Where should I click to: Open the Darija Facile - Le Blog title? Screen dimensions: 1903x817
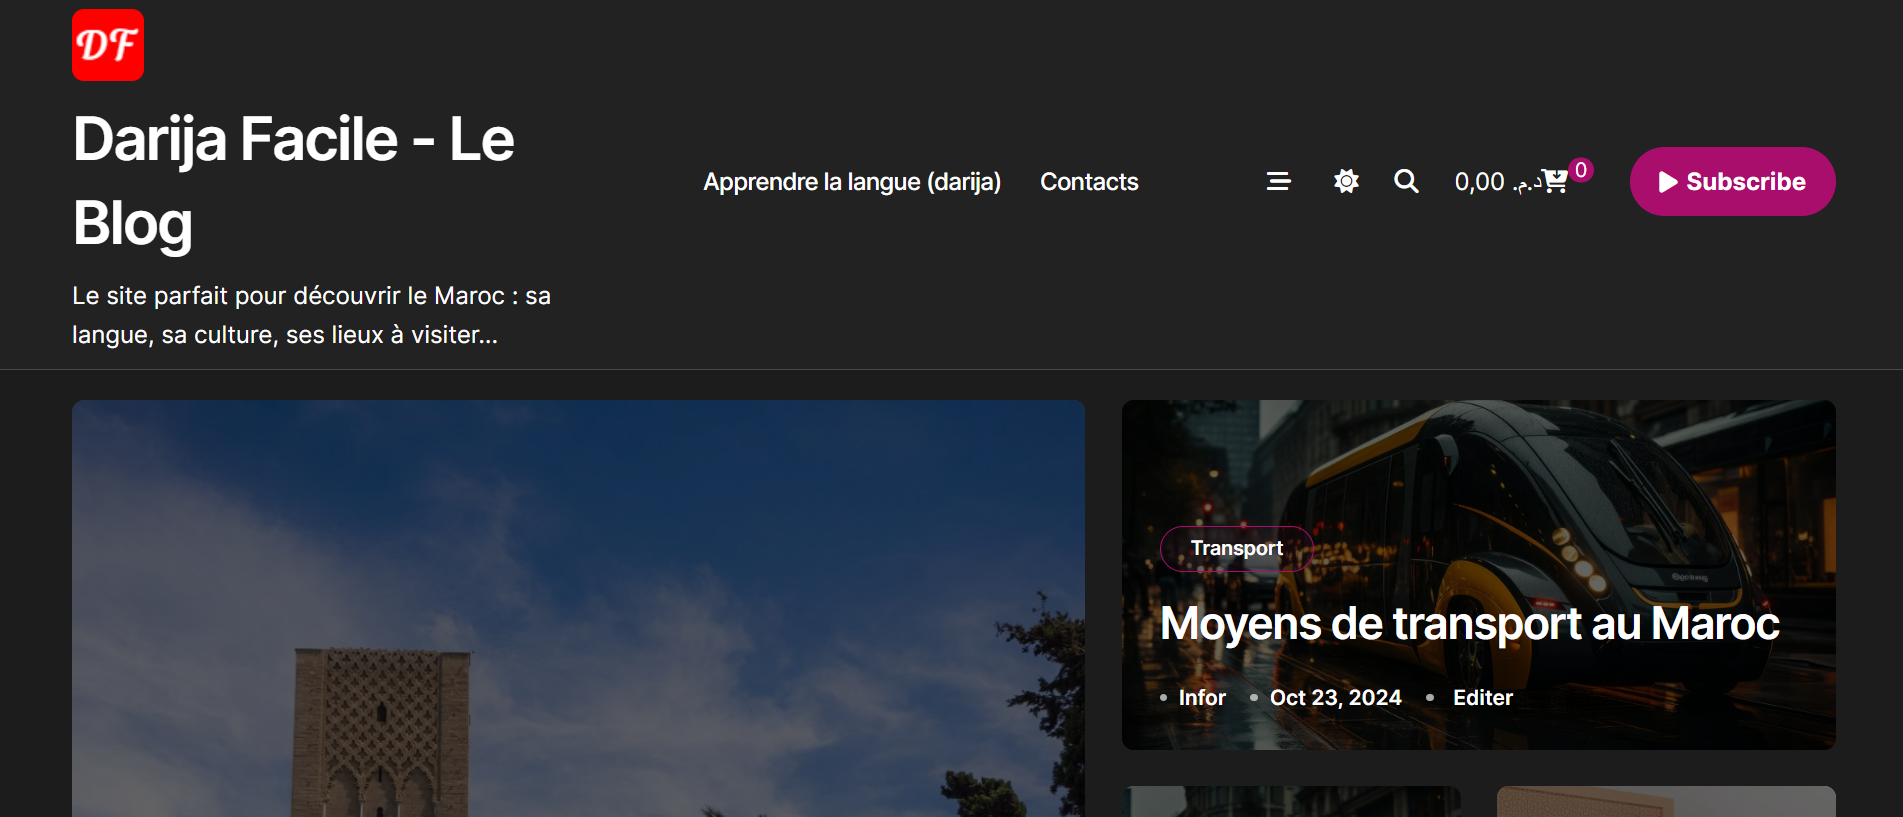pos(294,180)
